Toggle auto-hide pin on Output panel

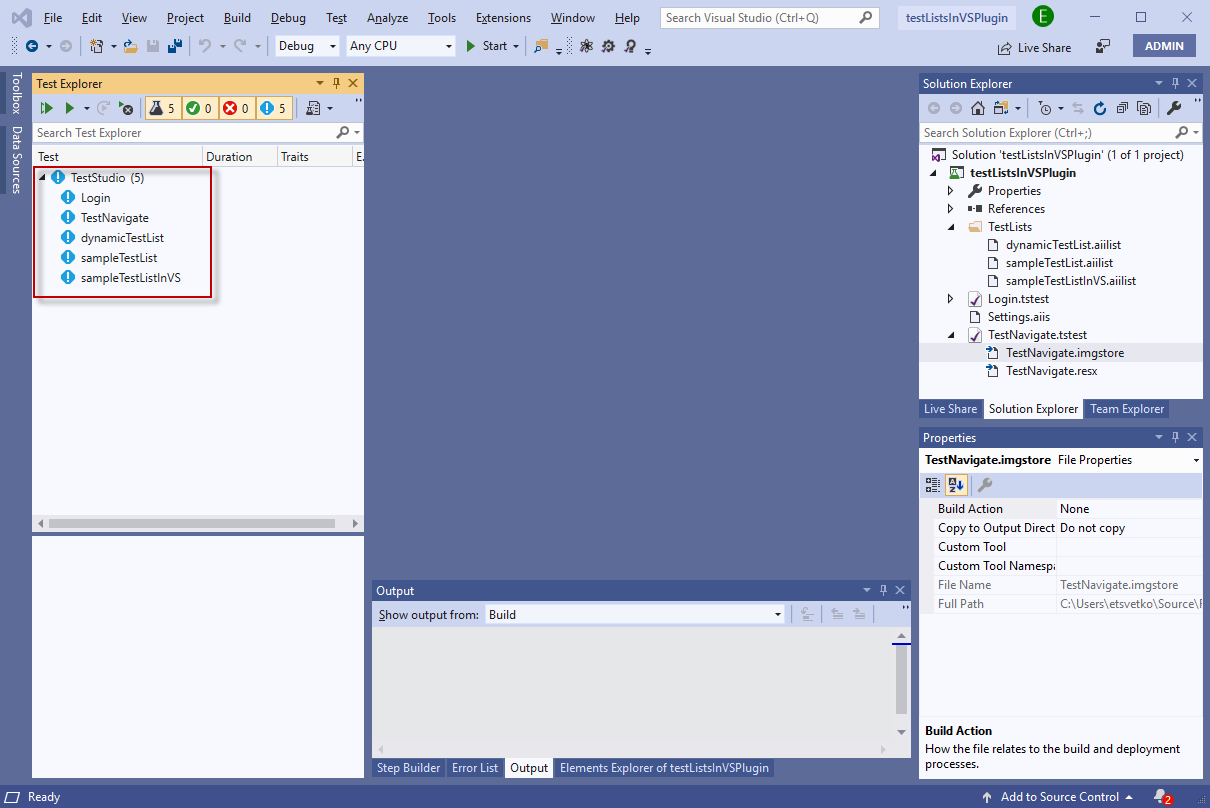point(883,591)
